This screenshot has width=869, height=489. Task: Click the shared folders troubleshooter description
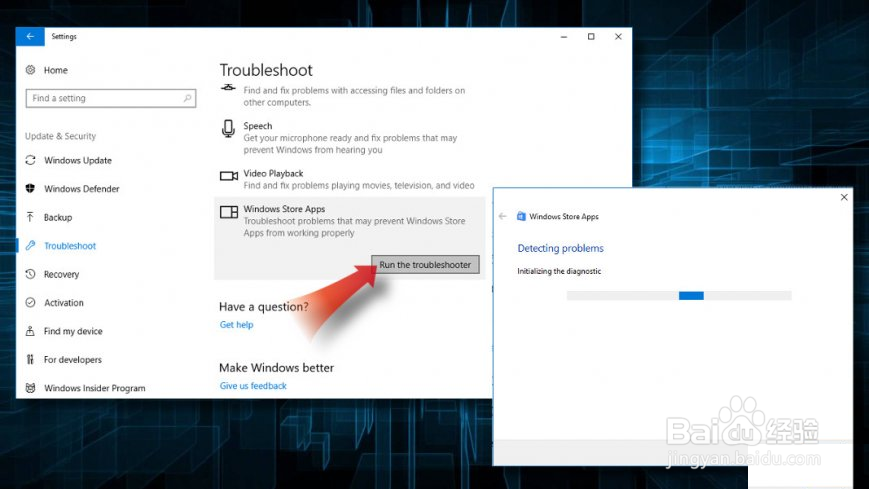pyautogui.click(x=354, y=96)
